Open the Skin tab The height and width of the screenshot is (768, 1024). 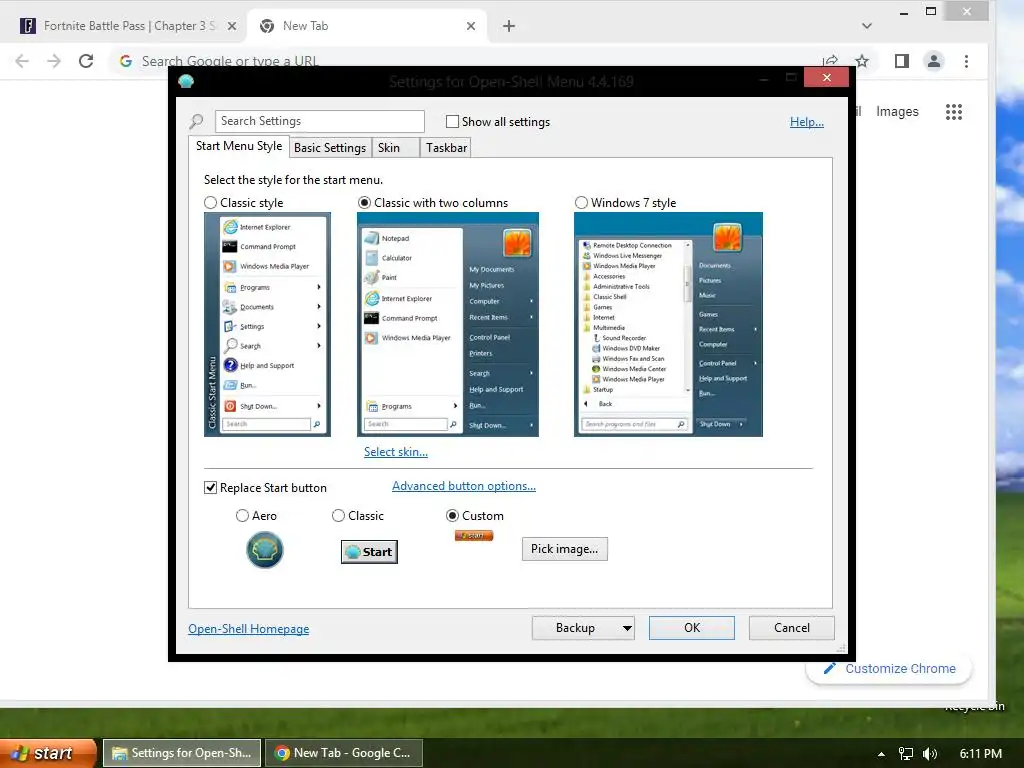tap(395, 148)
